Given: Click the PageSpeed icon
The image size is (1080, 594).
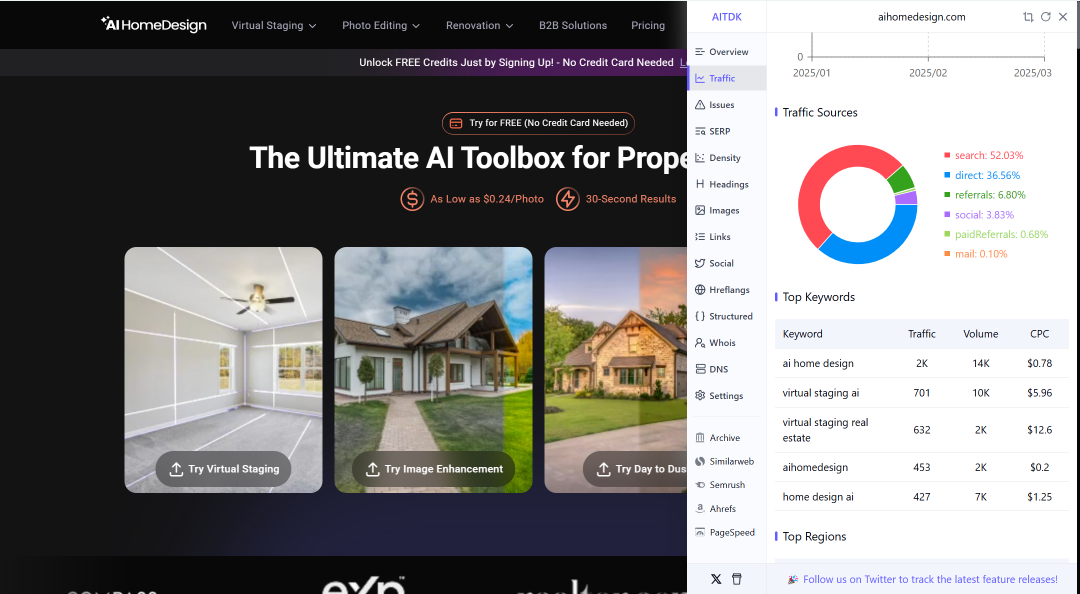Looking at the screenshot, I should tap(700, 532).
